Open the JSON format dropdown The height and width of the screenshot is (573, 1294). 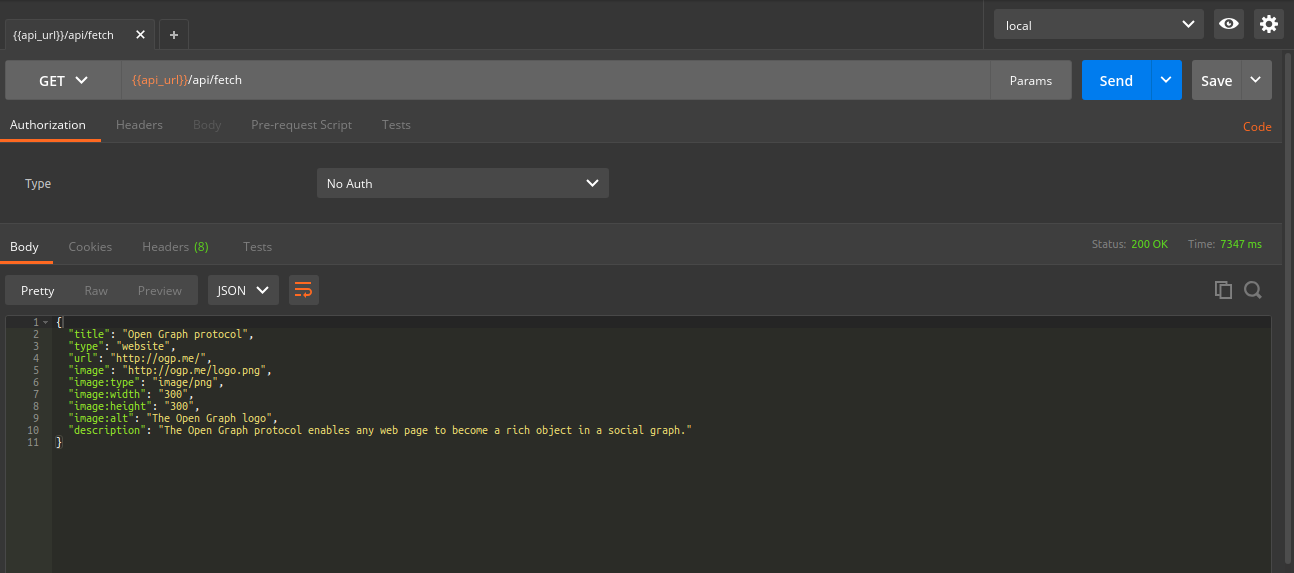243,290
